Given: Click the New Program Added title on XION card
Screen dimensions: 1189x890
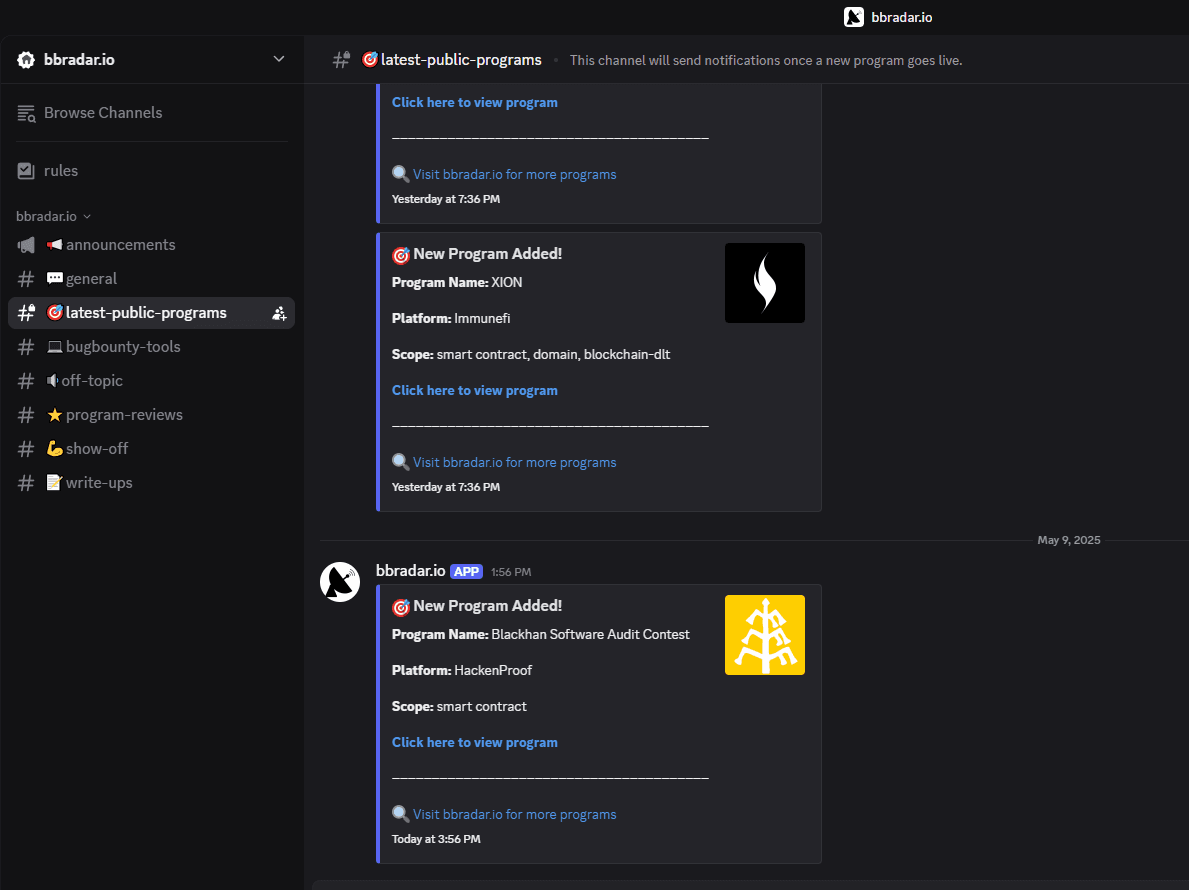Looking at the screenshot, I should tap(488, 254).
